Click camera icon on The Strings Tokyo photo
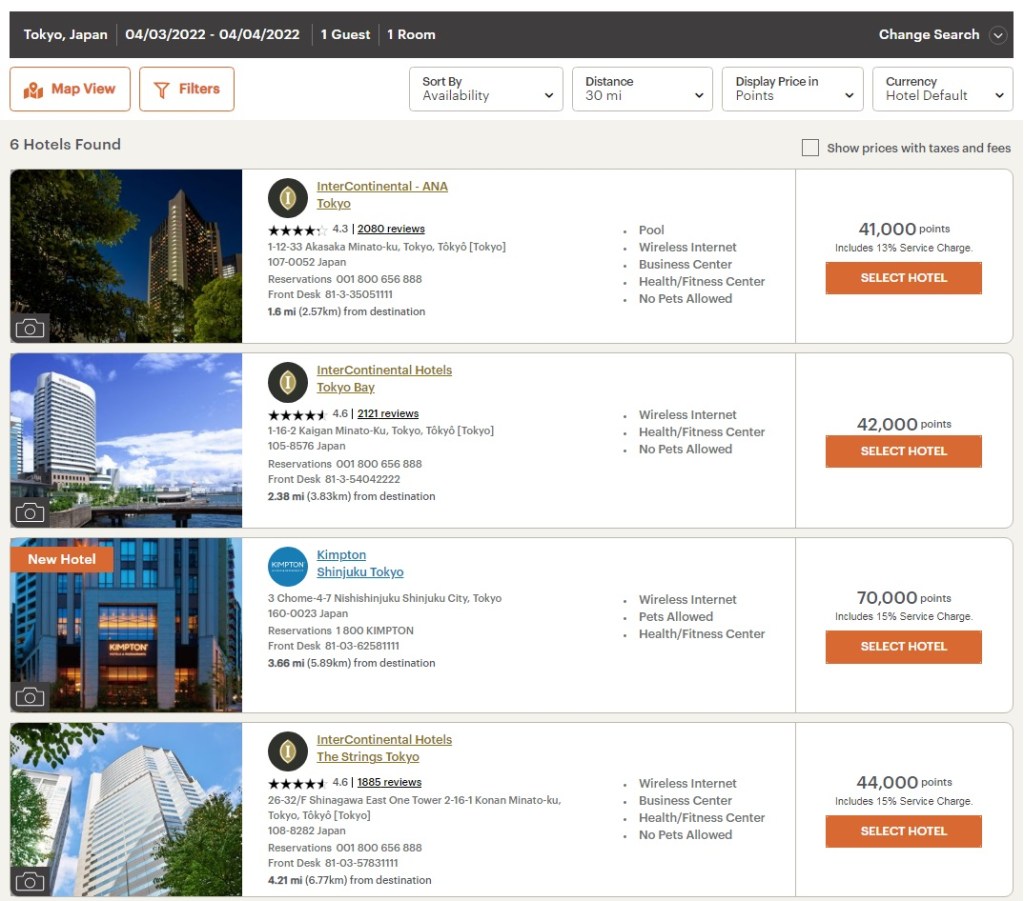This screenshot has width=1024, height=901. (x=30, y=881)
